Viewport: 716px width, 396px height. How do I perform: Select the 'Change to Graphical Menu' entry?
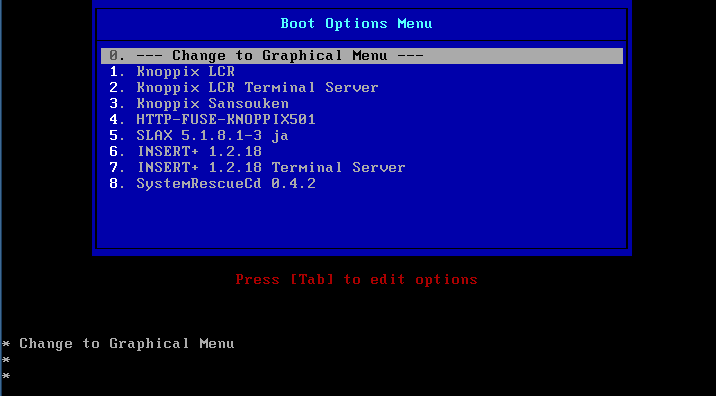pyautogui.click(x=362, y=56)
